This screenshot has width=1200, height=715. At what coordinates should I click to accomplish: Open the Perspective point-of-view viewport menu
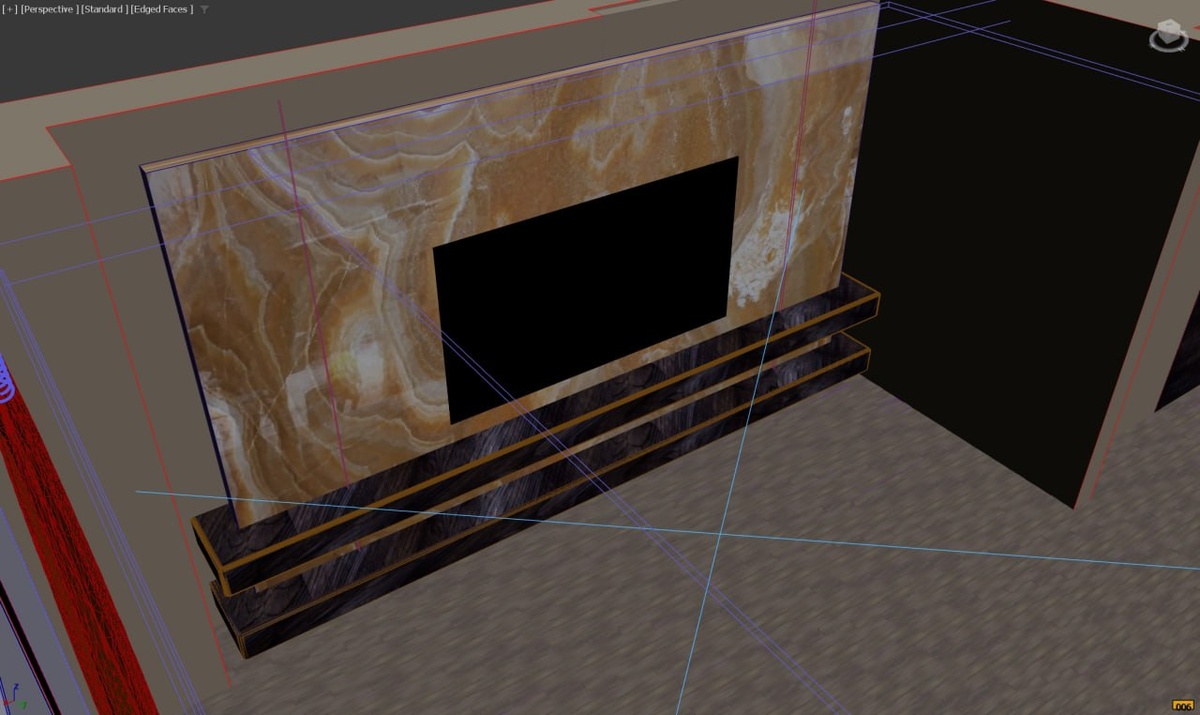click(49, 9)
